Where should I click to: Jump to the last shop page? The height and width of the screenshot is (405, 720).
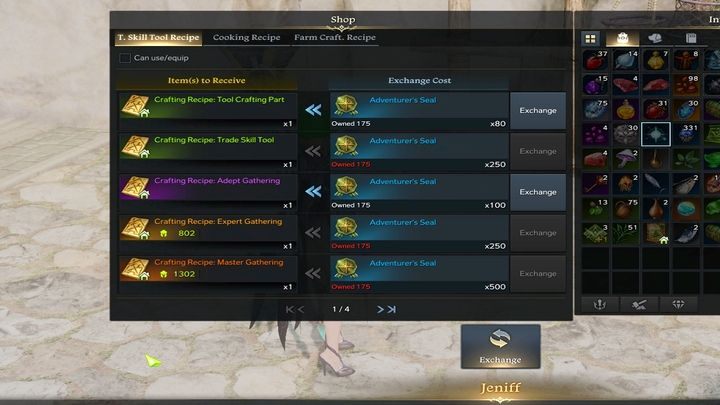click(x=392, y=309)
